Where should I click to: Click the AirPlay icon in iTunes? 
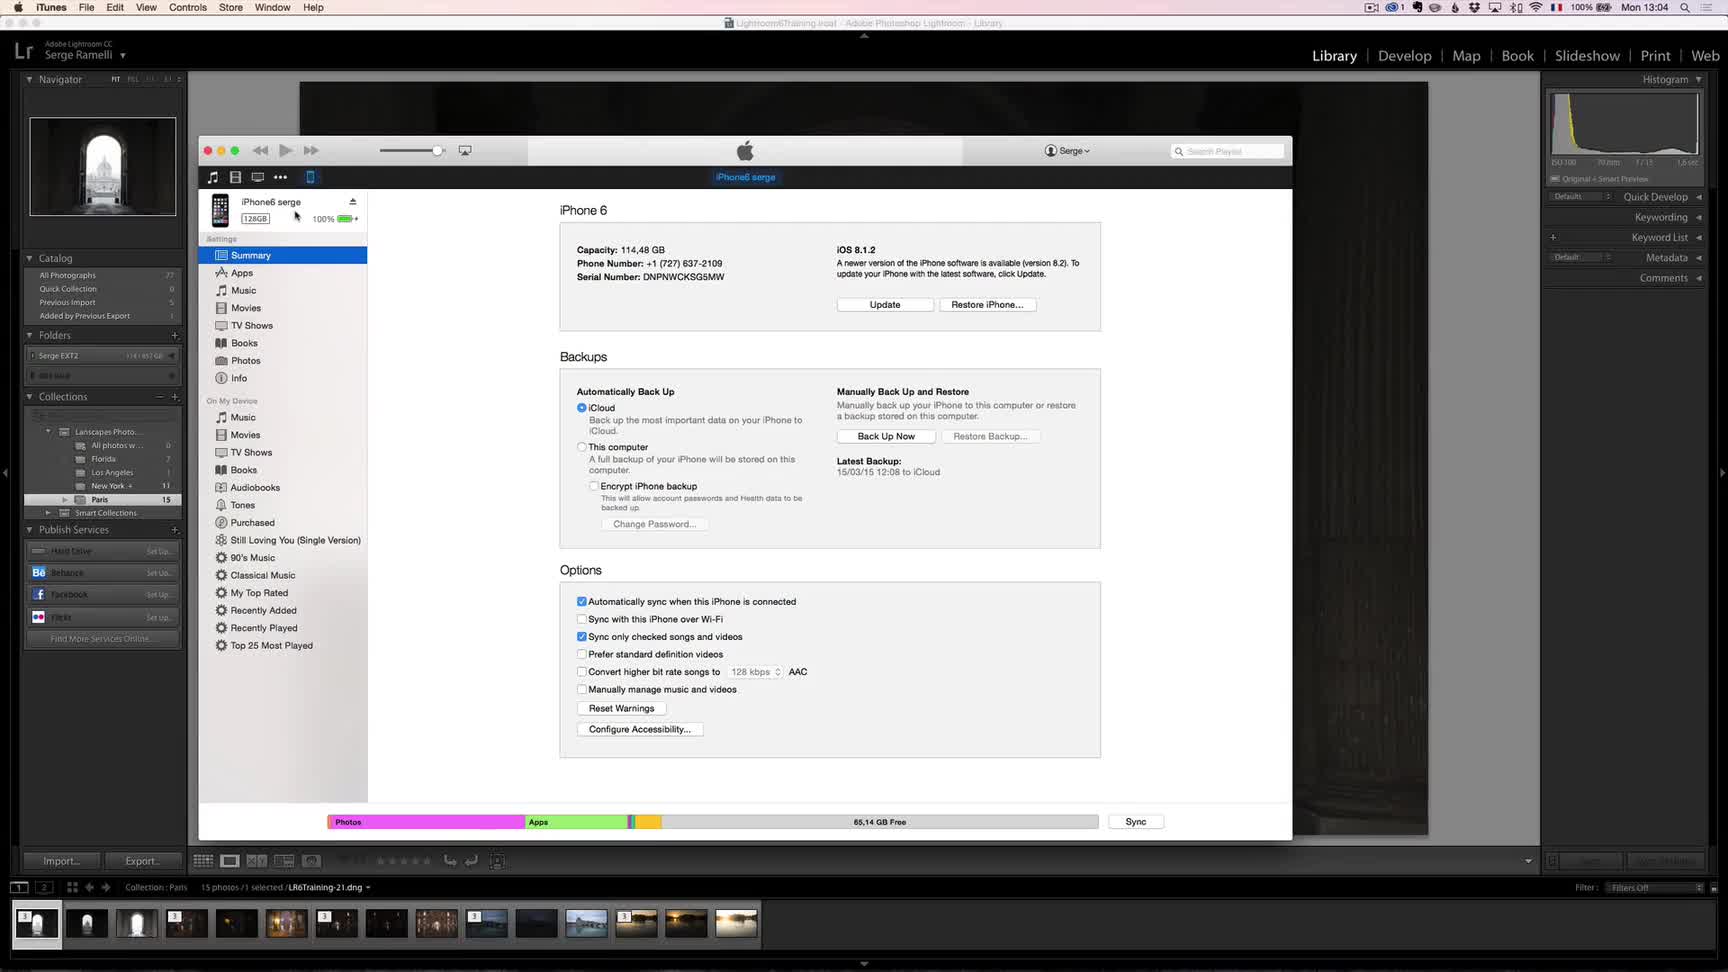click(x=465, y=150)
